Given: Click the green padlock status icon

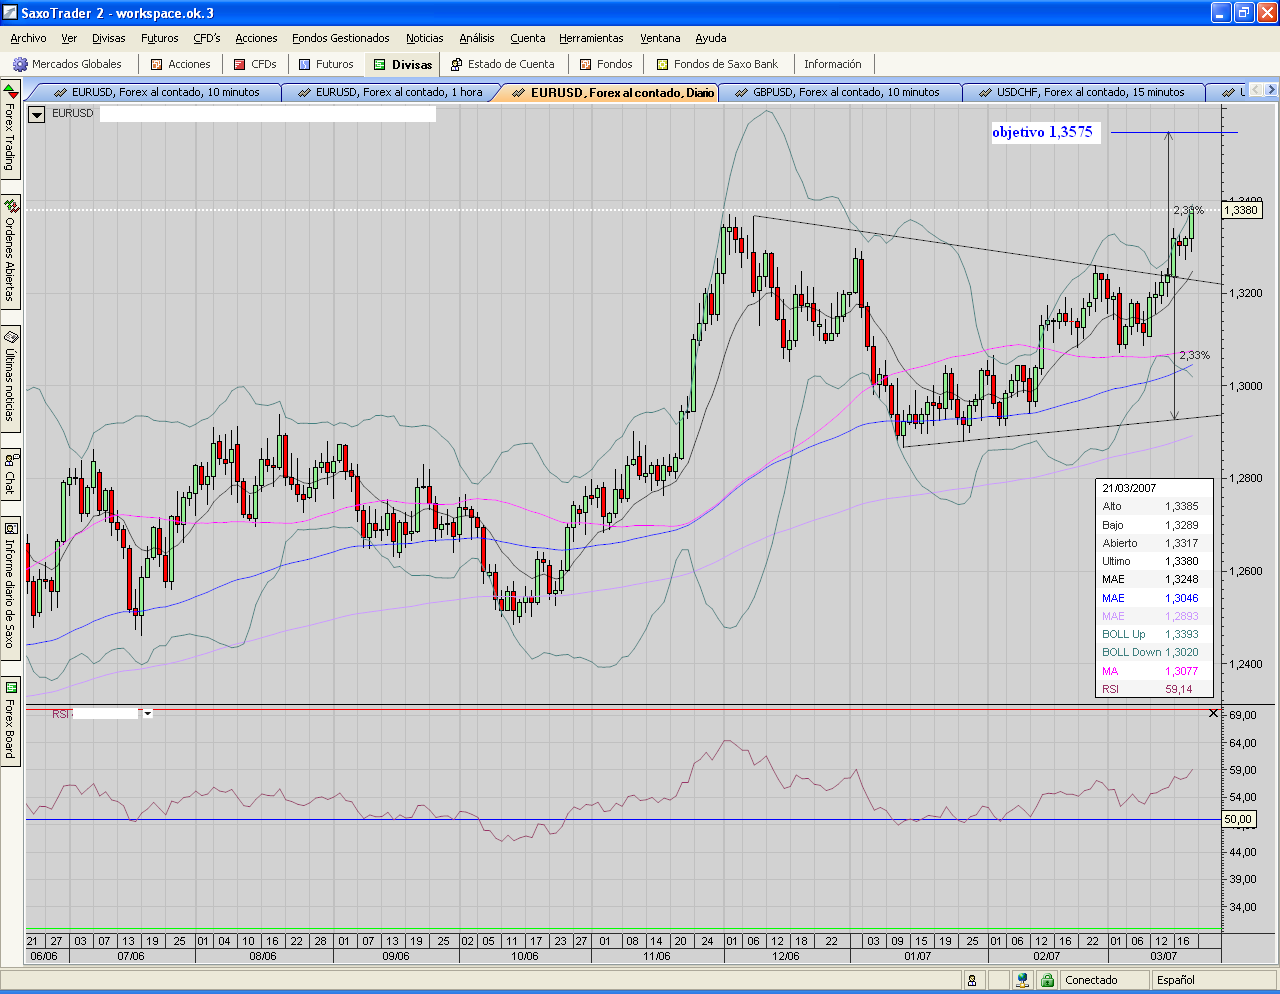Looking at the screenshot, I should (1047, 980).
